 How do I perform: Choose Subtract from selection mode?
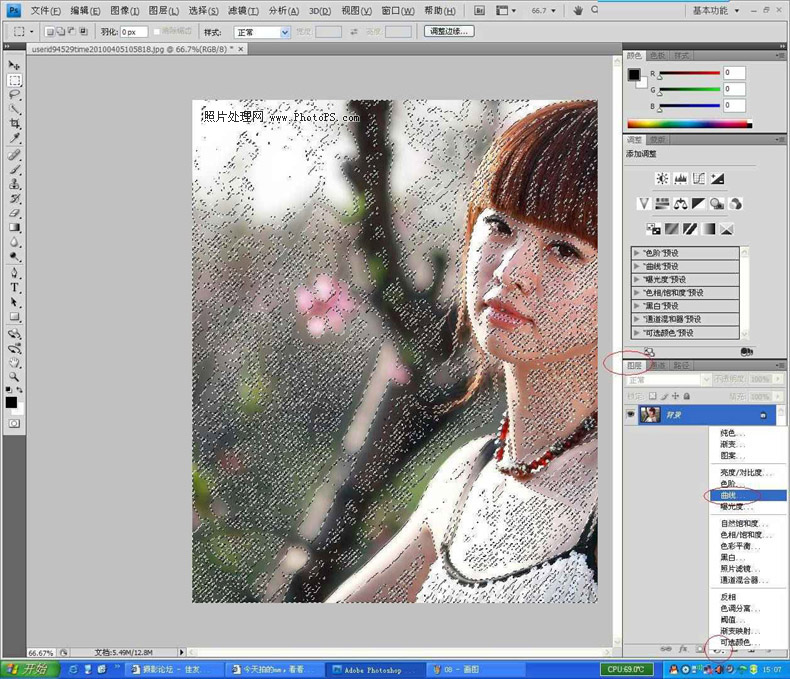coord(72,32)
